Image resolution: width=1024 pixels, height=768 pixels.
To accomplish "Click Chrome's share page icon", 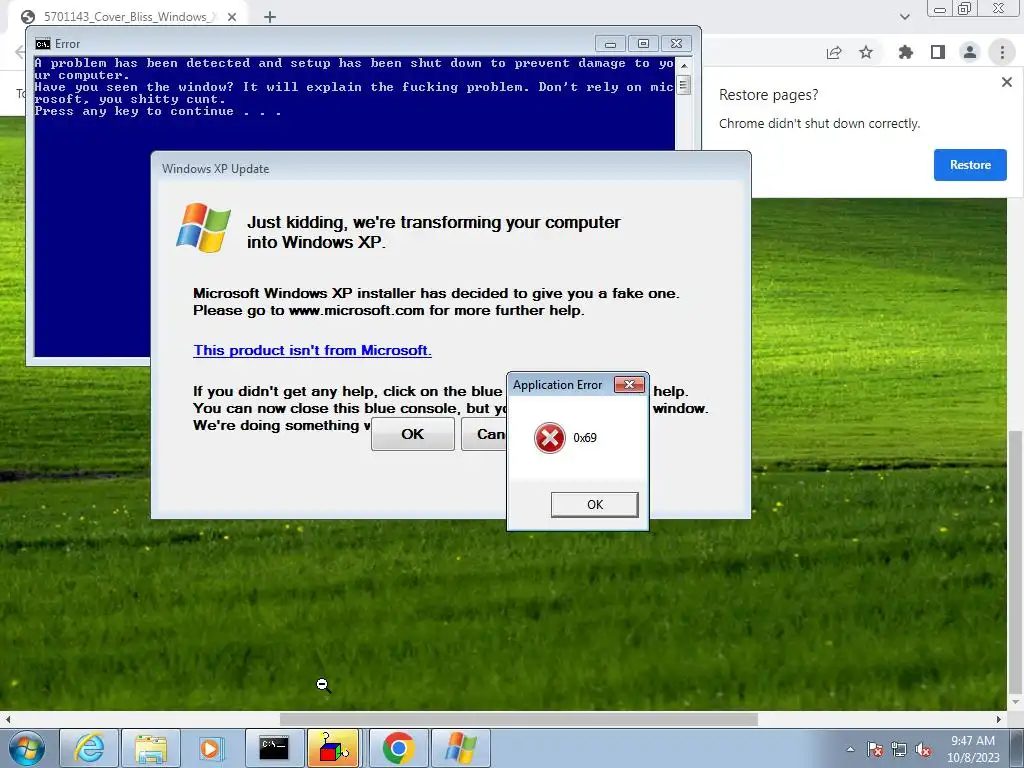I will click(834, 52).
